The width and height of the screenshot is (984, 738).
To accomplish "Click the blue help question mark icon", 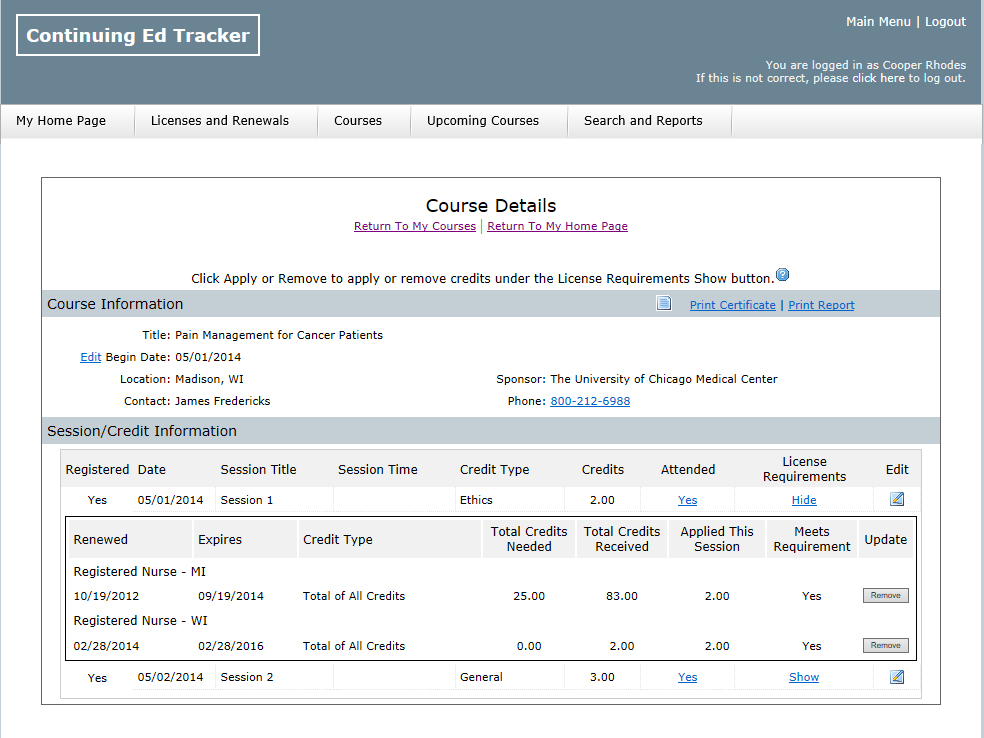I will [783, 275].
